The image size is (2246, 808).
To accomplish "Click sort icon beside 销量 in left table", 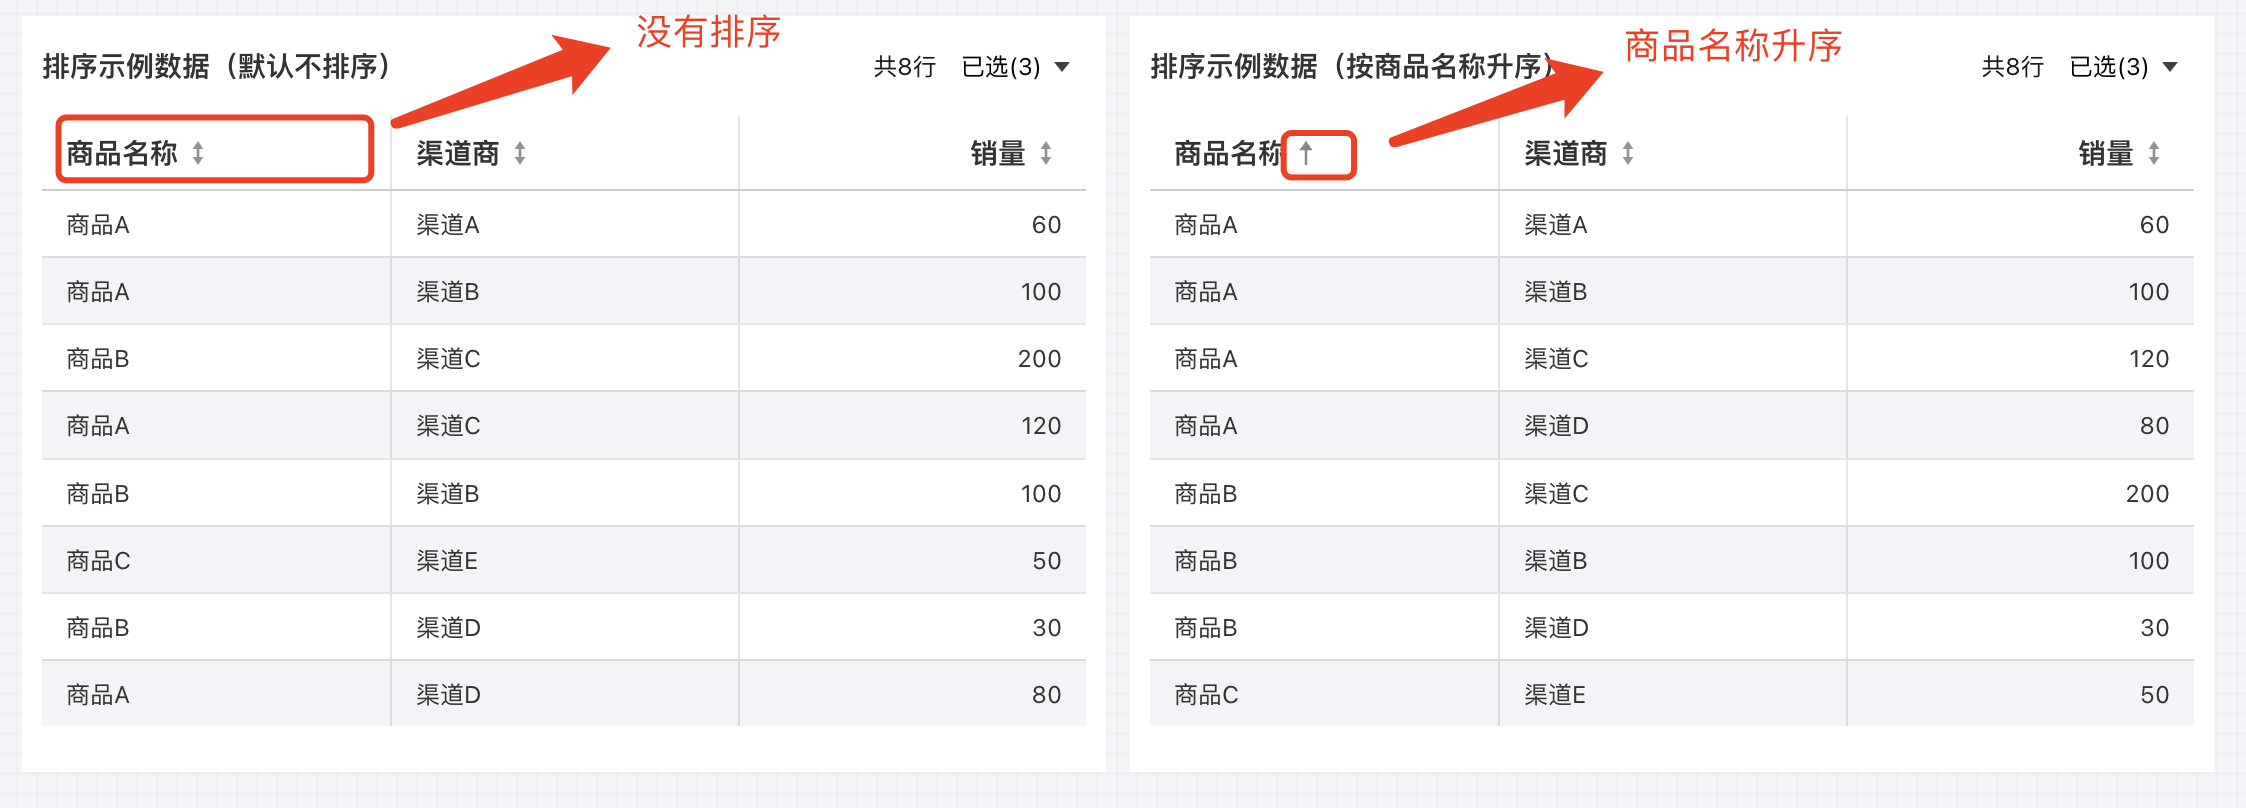I will (x=1046, y=153).
